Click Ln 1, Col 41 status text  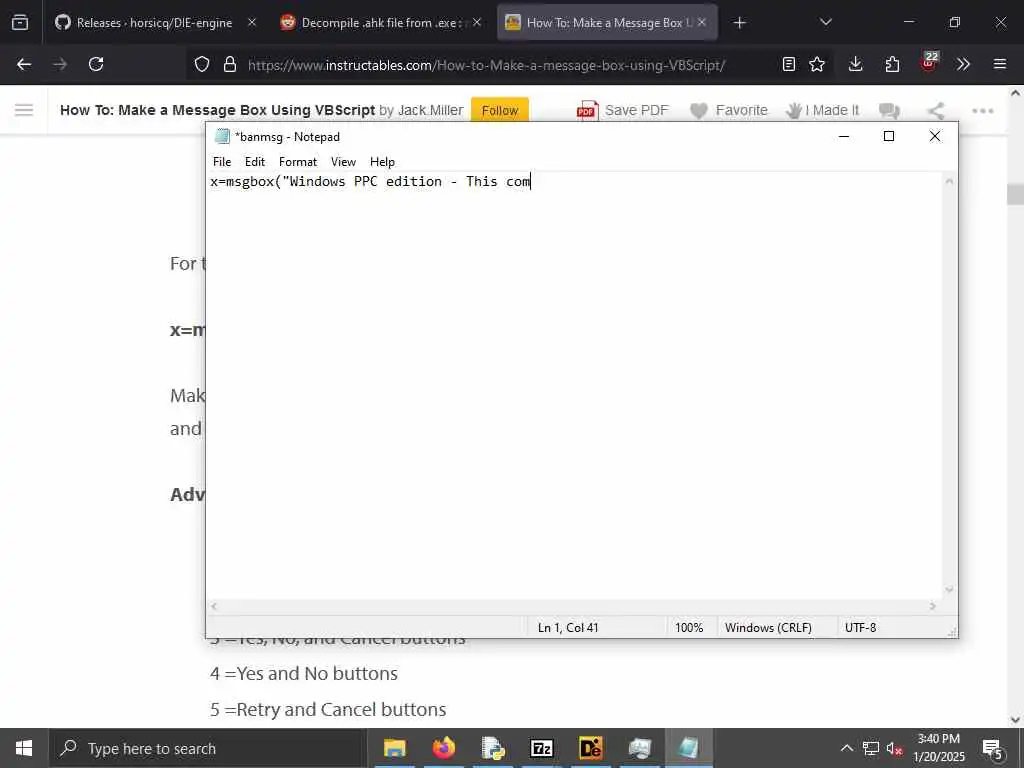(x=568, y=628)
